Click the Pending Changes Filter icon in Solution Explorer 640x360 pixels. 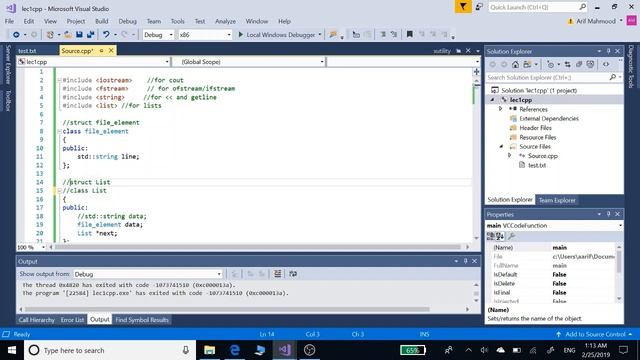point(551,64)
